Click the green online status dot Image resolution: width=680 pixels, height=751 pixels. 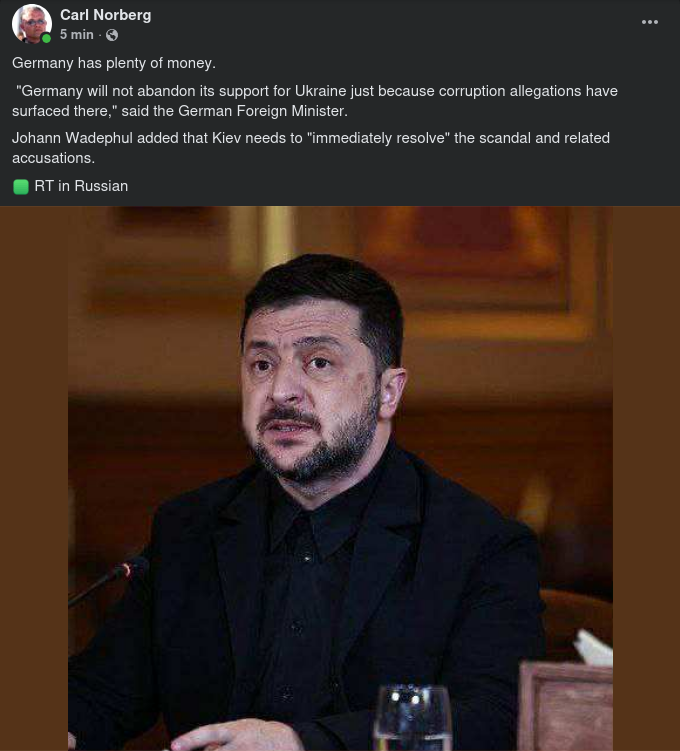tap(46, 38)
